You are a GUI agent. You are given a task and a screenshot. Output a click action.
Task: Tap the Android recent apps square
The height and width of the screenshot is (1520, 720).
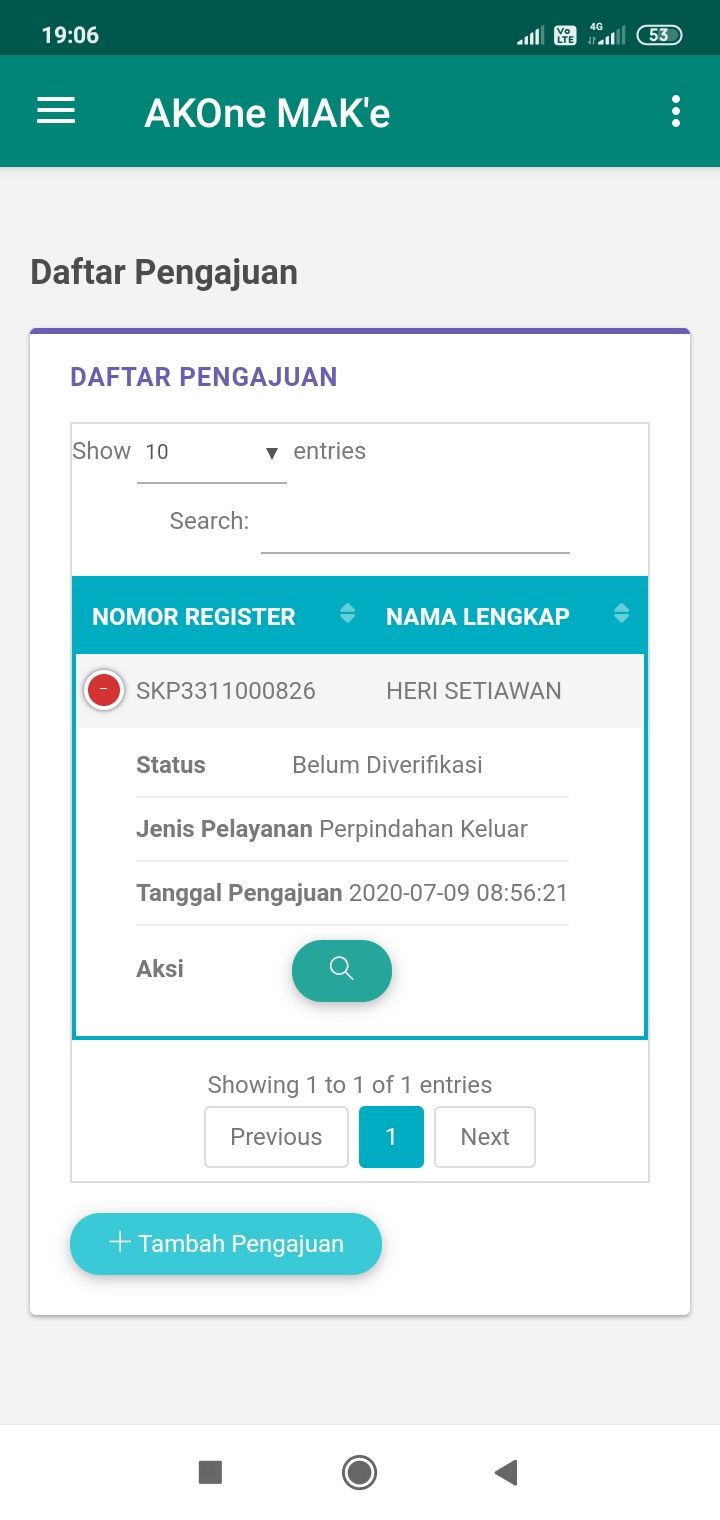coord(210,1472)
